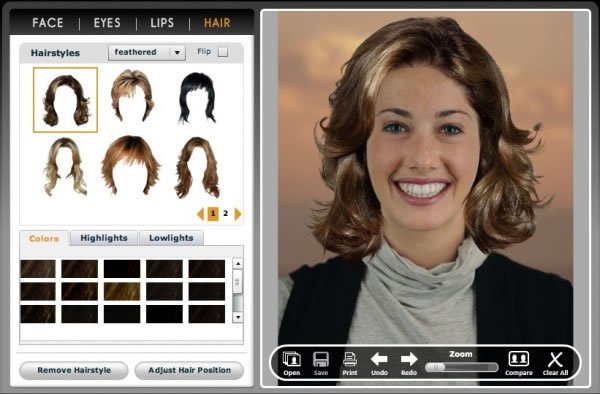Pick the middle swatch in the top row
Viewport: 600px width, 394px height.
[x=122, y=269]
